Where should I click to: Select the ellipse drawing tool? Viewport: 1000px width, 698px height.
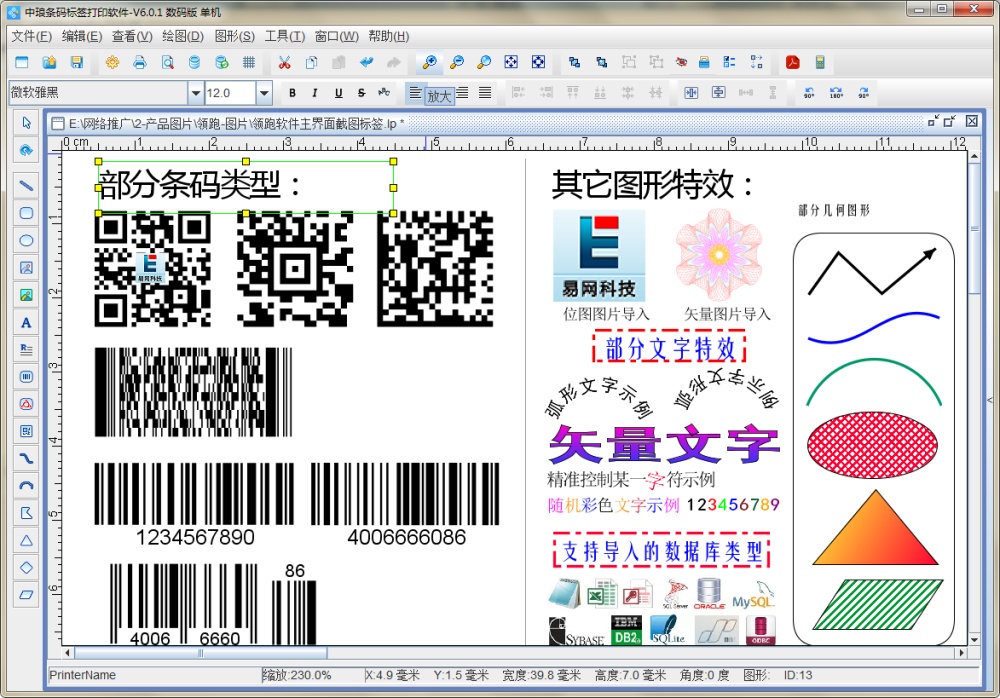pos(27,240)
